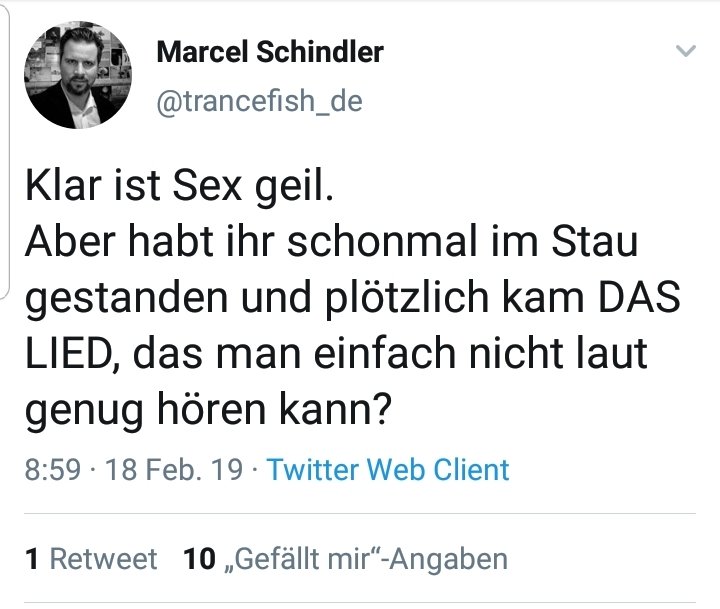The image size is (720, 609).
Task: Click the display name Marcel Schindler
Action: [270, 53]
